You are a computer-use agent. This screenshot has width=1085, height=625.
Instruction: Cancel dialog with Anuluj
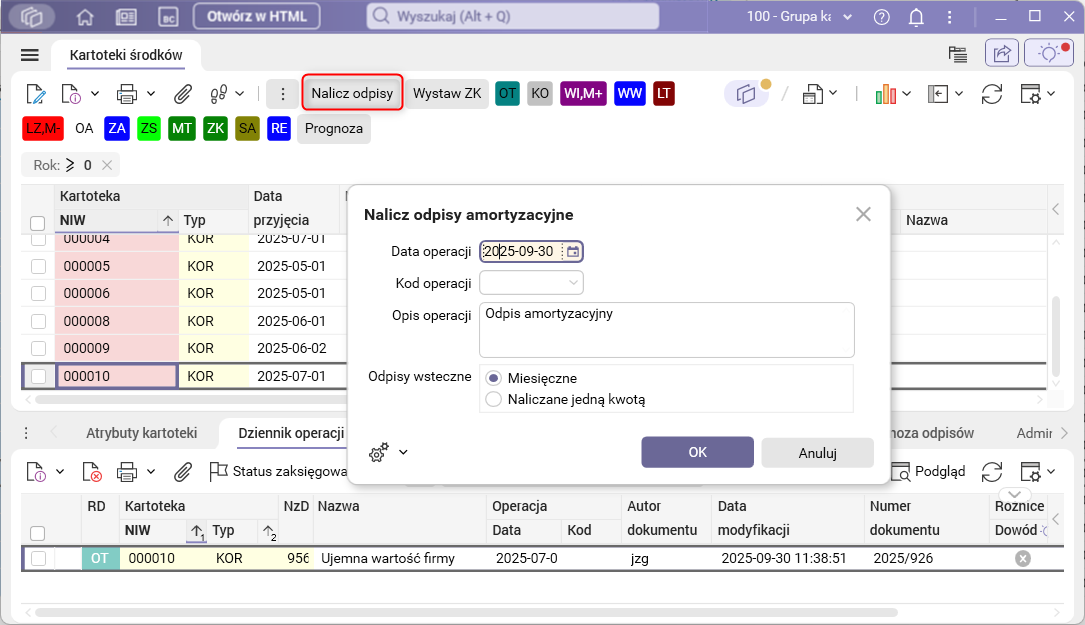click(817, 453)
